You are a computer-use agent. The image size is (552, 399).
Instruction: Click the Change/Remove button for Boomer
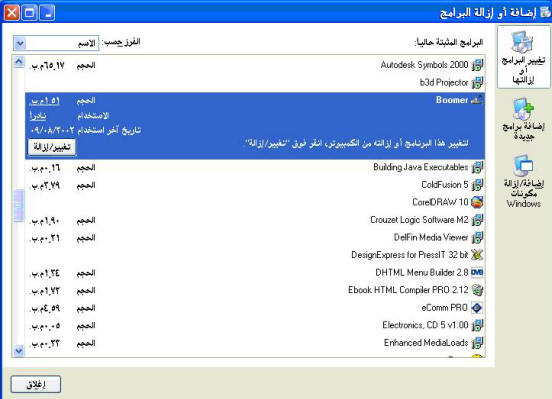(52, 147)
